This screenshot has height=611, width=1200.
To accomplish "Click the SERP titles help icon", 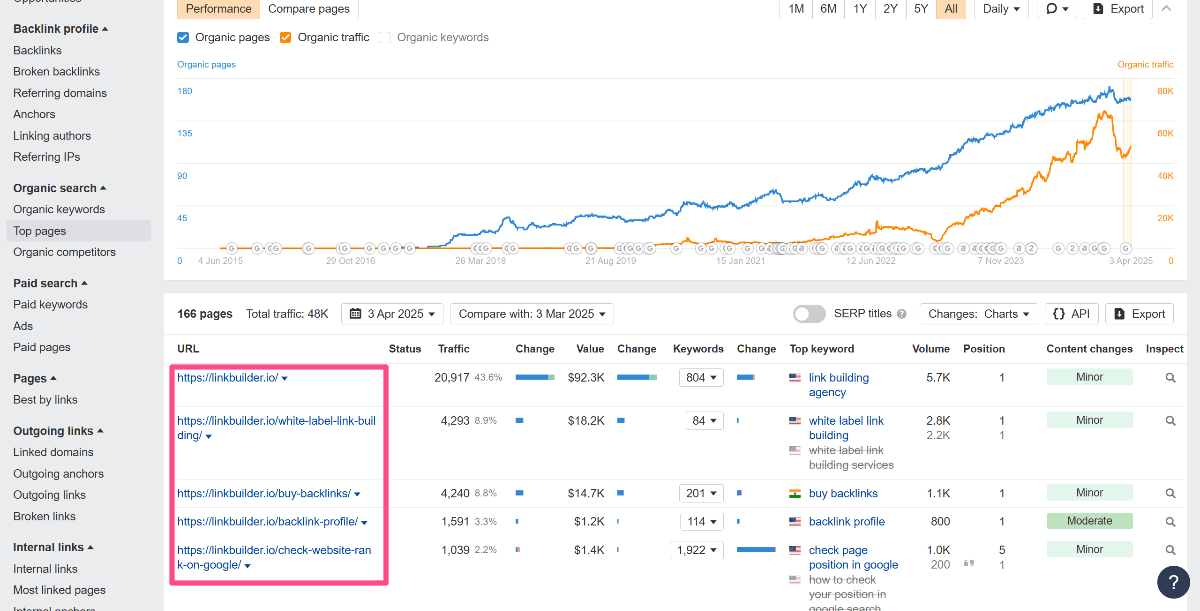I will (902, 314).
